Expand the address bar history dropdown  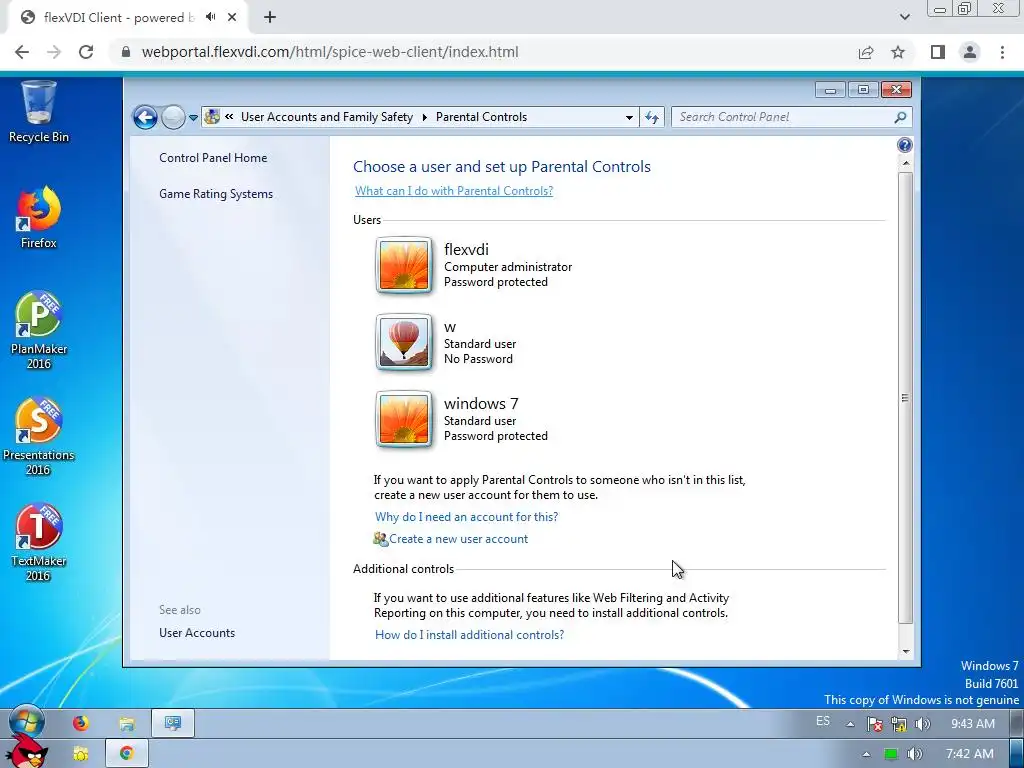click(629, 118)
